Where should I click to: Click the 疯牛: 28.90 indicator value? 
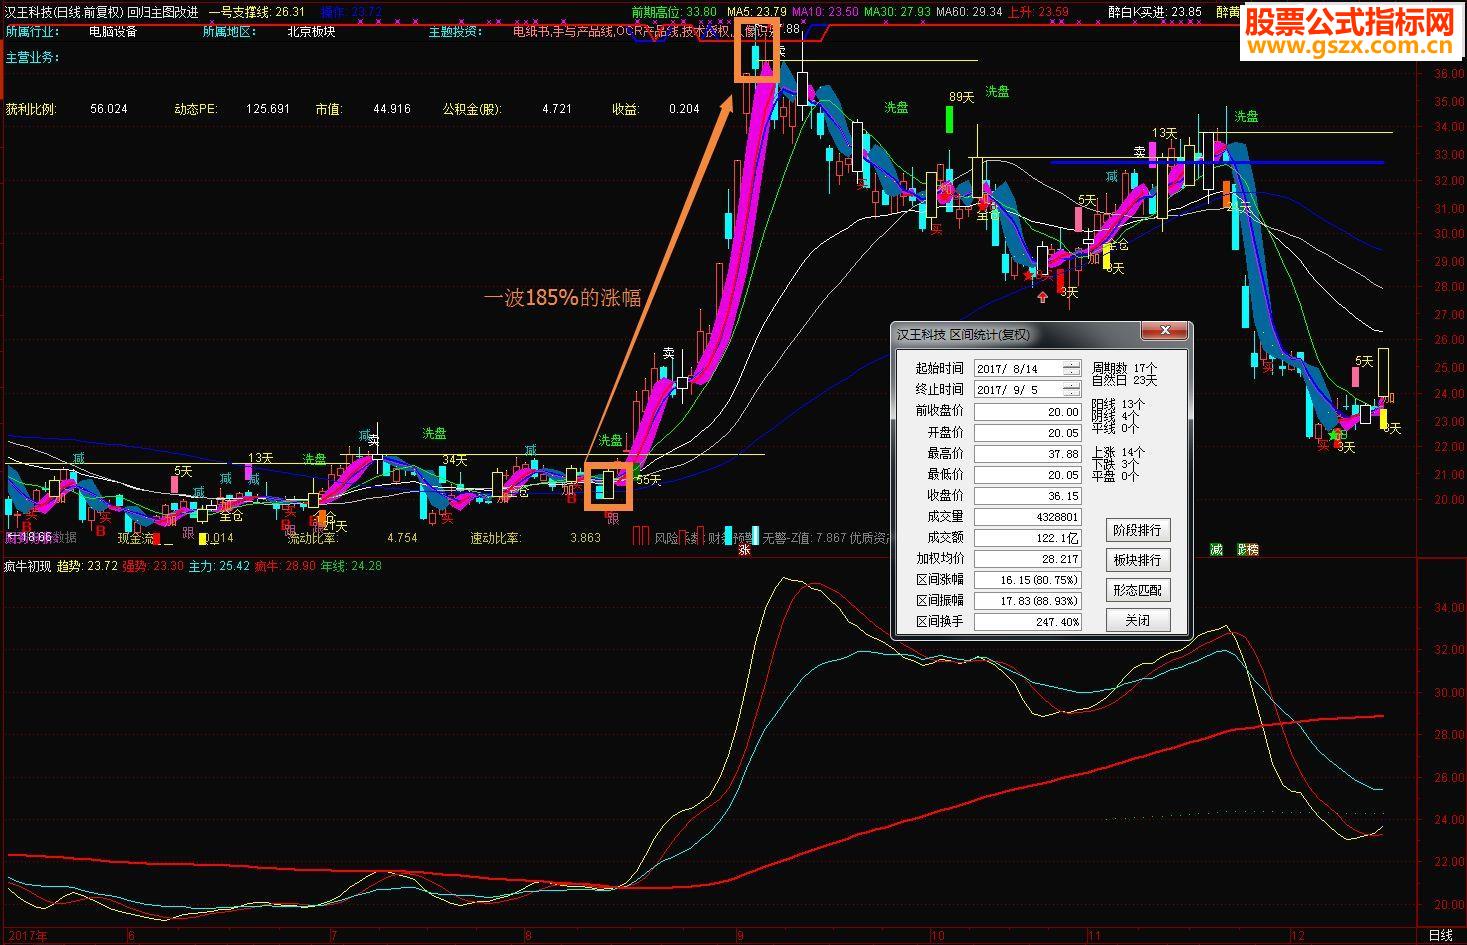[285, 566]
